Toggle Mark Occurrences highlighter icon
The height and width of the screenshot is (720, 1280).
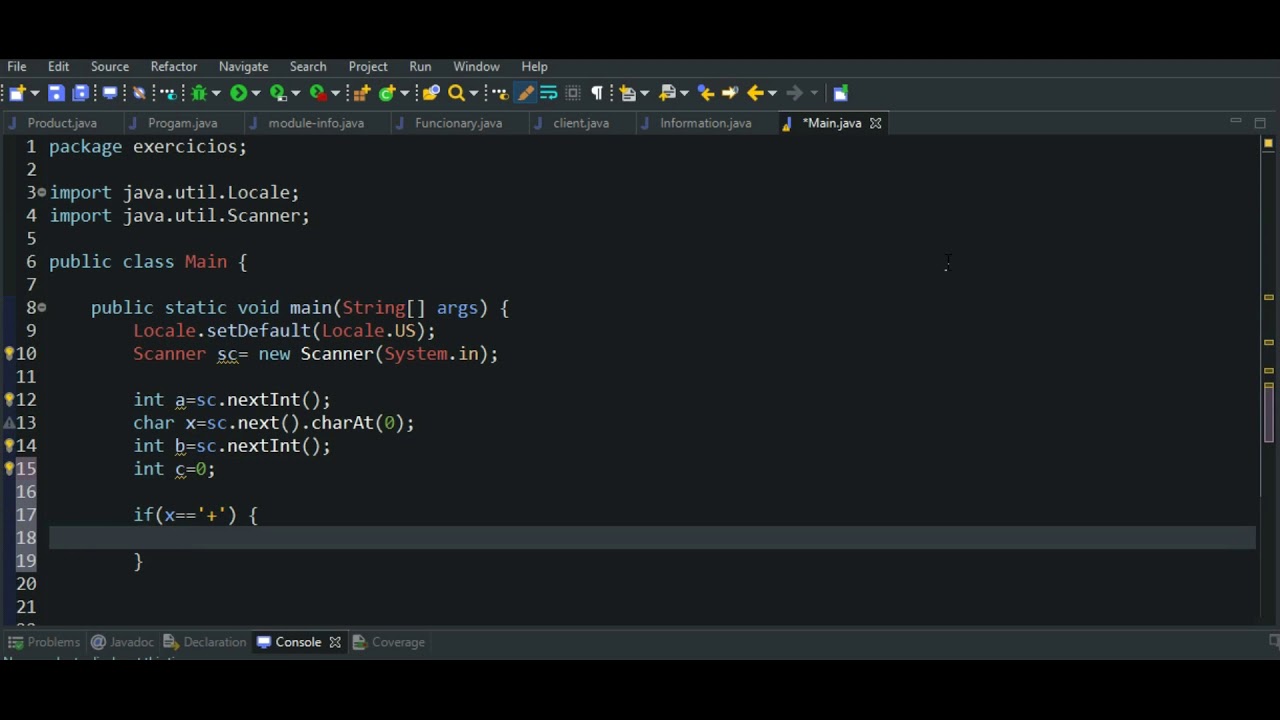526,93
